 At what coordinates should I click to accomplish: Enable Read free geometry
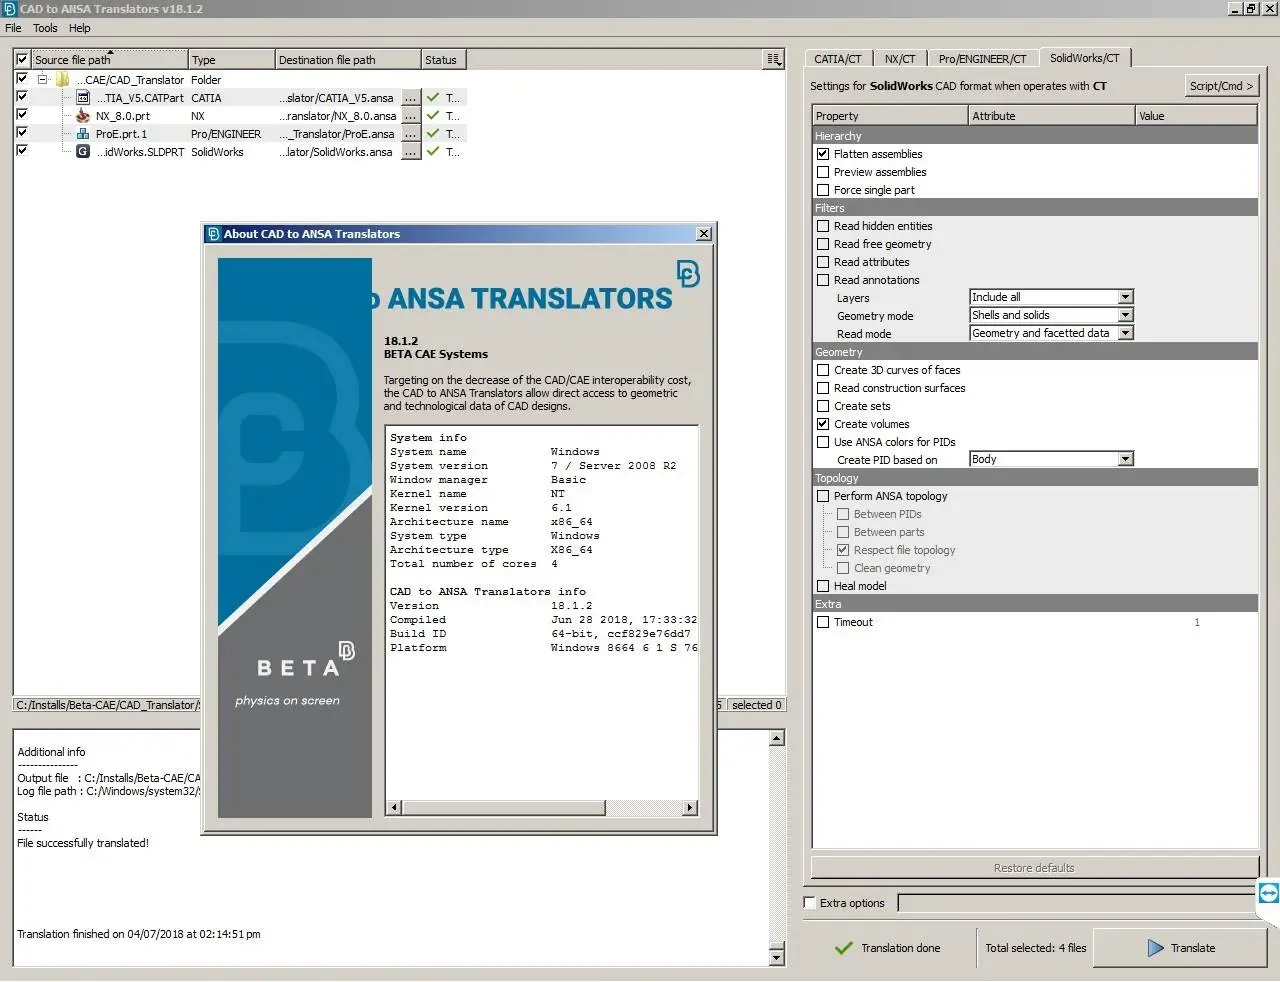(823, 244)
